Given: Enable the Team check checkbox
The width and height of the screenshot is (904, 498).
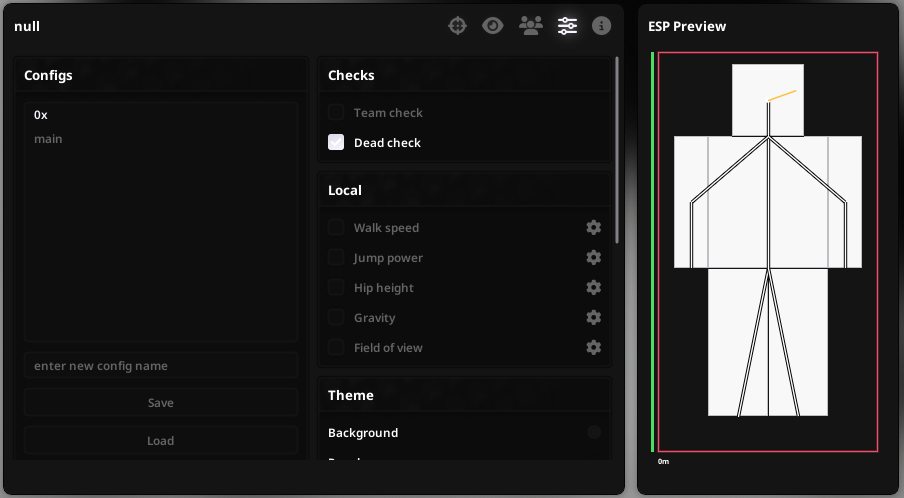Looking at the screenshot, I should [336, 112].
